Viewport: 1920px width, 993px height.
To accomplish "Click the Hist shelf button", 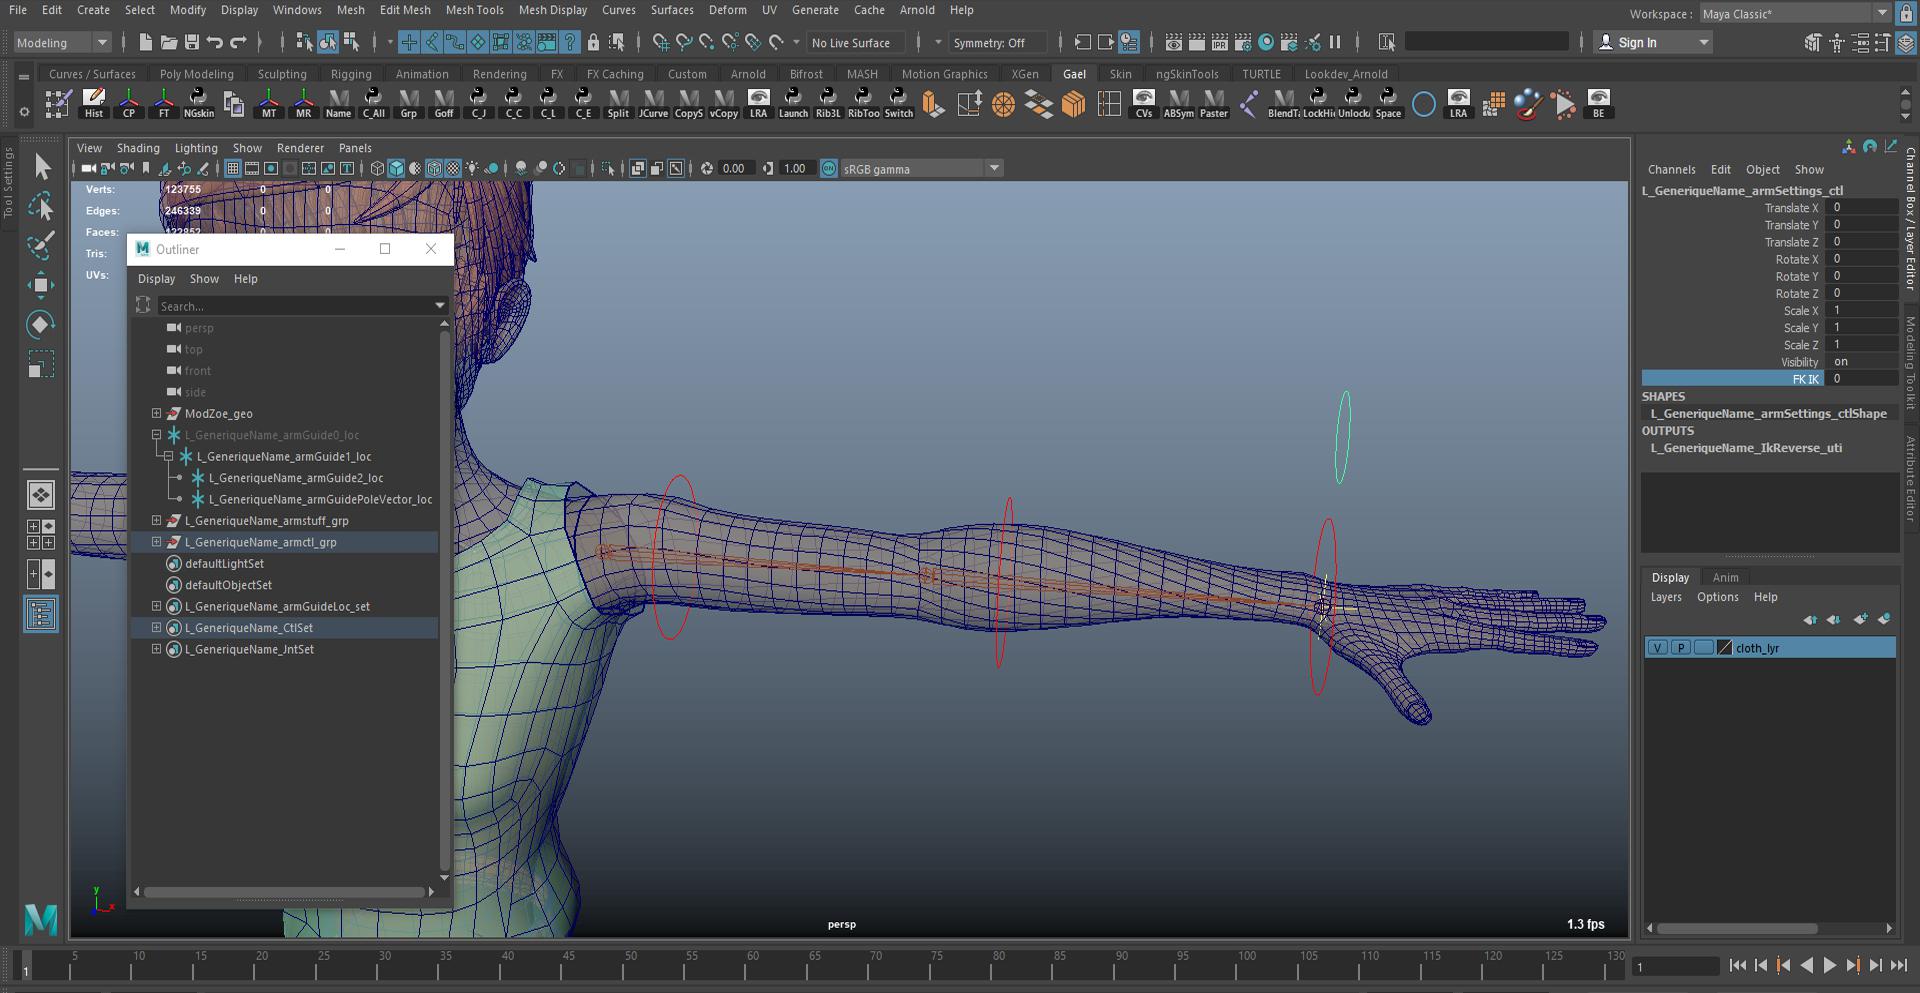I will point(94,103).
